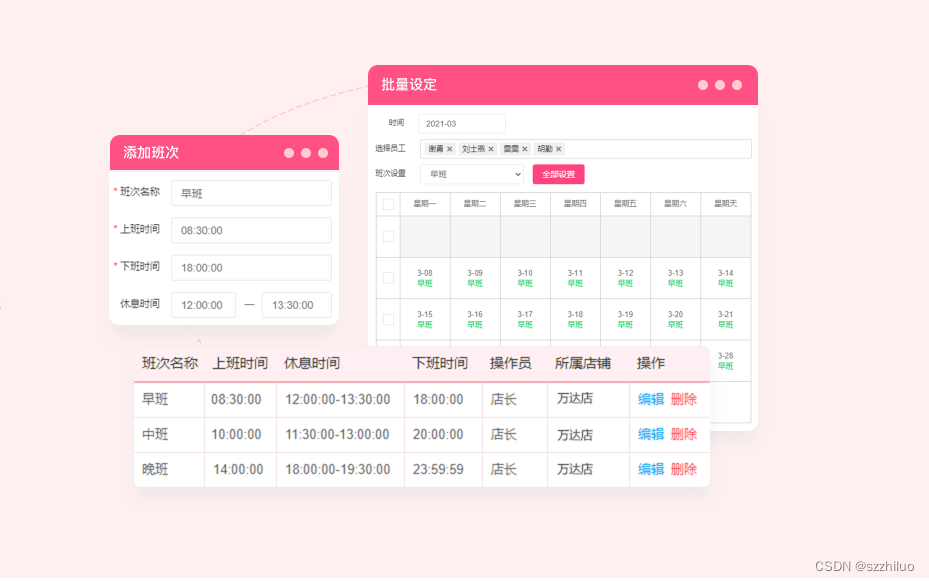Select calendar cell 3-10
This screenshot has width=929, height=581.
click(x=525, y=278)
